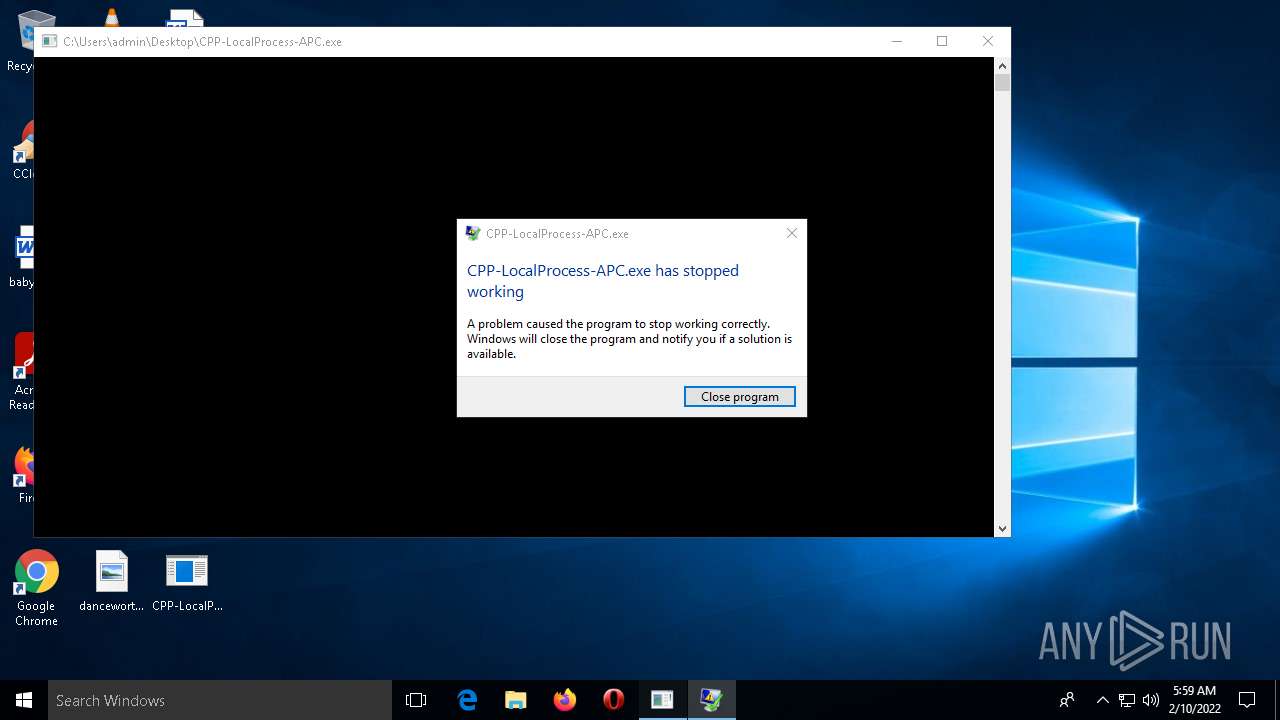This screenshot has height=720, width=1280.
Task: Open Task View on taskbar
Action: pyautogui.click(x=416, y=700)
